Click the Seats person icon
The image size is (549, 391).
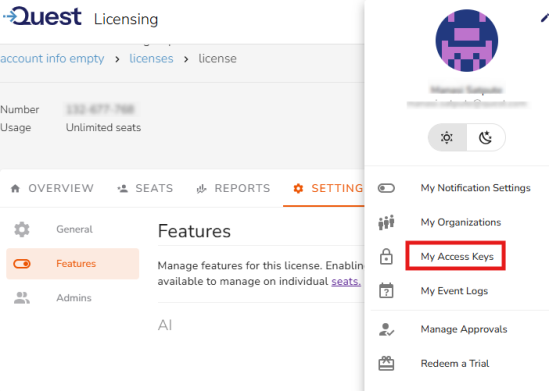123,189
